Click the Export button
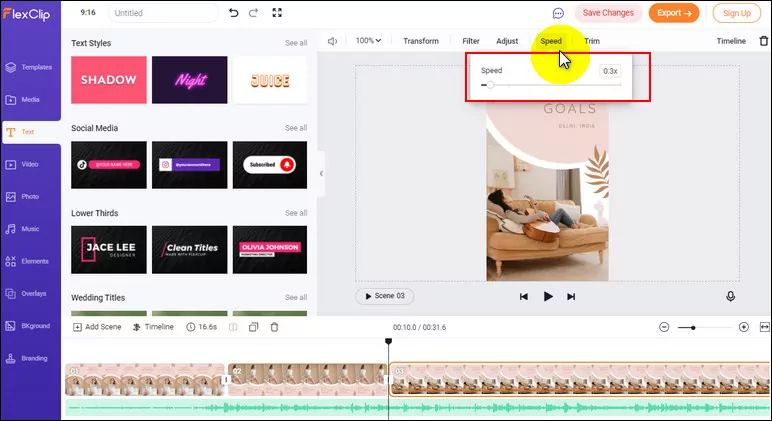Image resolution: width=772 pixels, height=421 pixels. coord(674,13)
